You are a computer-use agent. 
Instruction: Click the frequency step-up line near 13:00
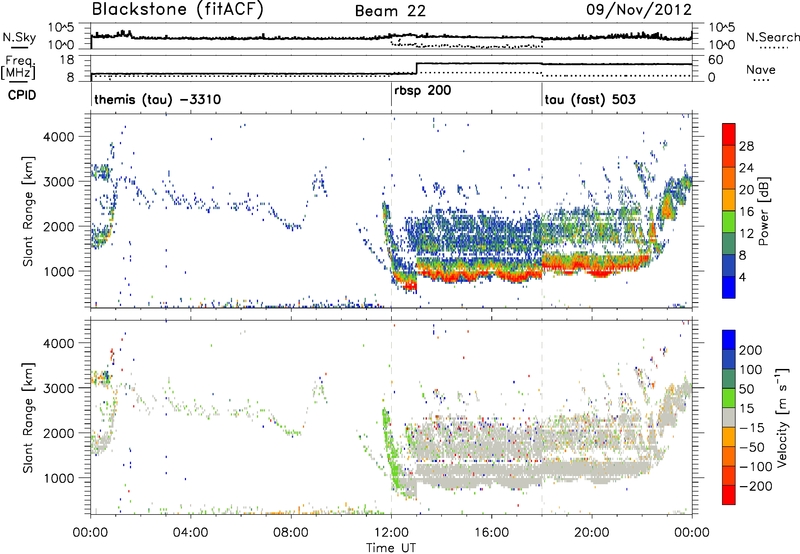(x=417, y=68)
